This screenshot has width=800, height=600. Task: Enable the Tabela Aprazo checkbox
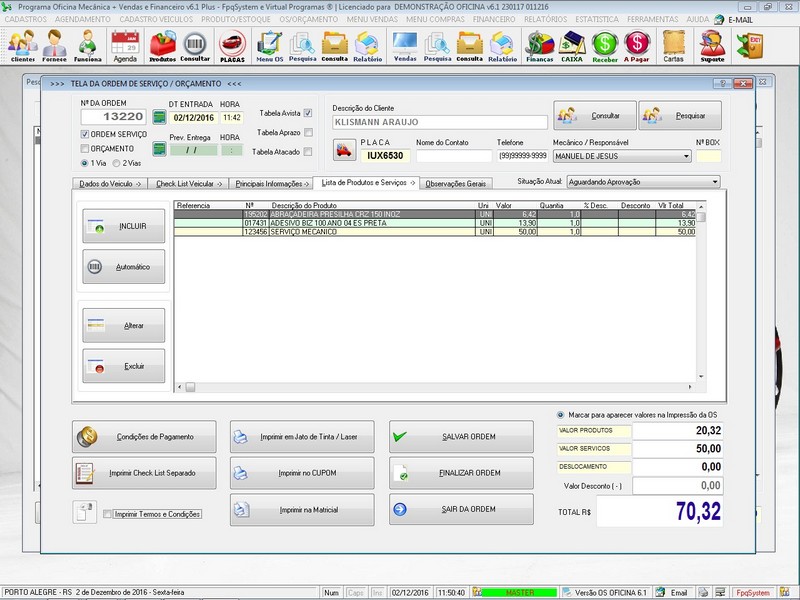coord(308,132)
